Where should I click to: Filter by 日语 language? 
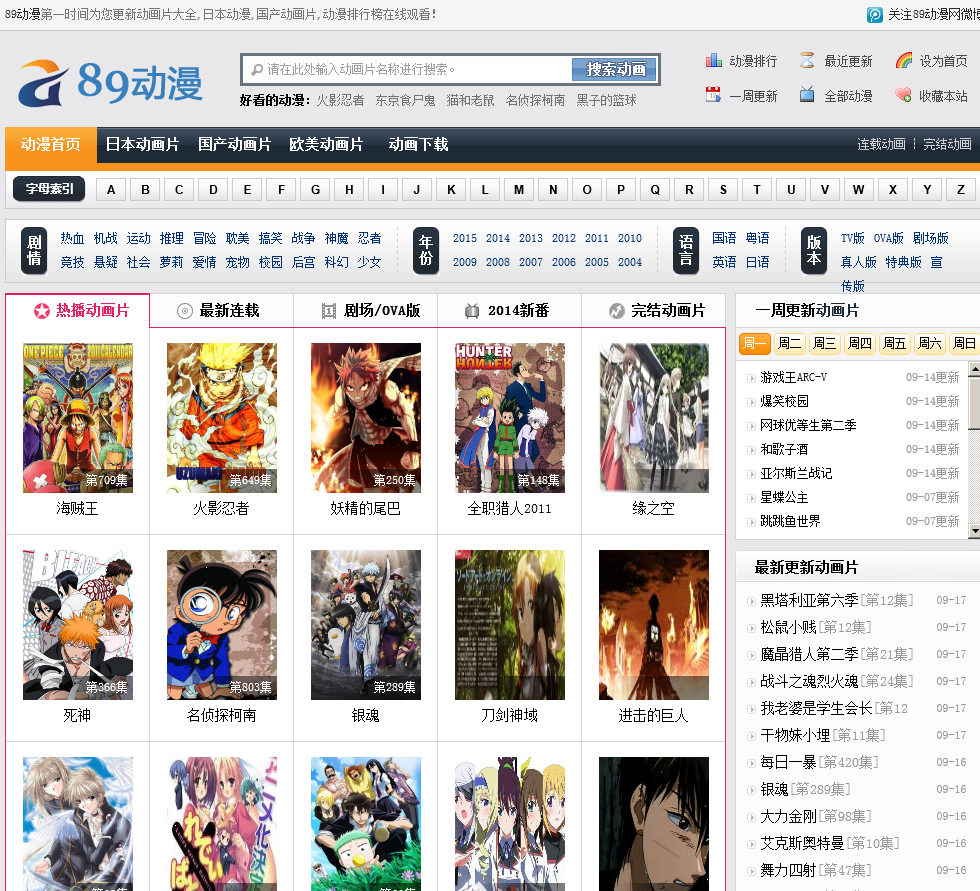tap(757, 262)
